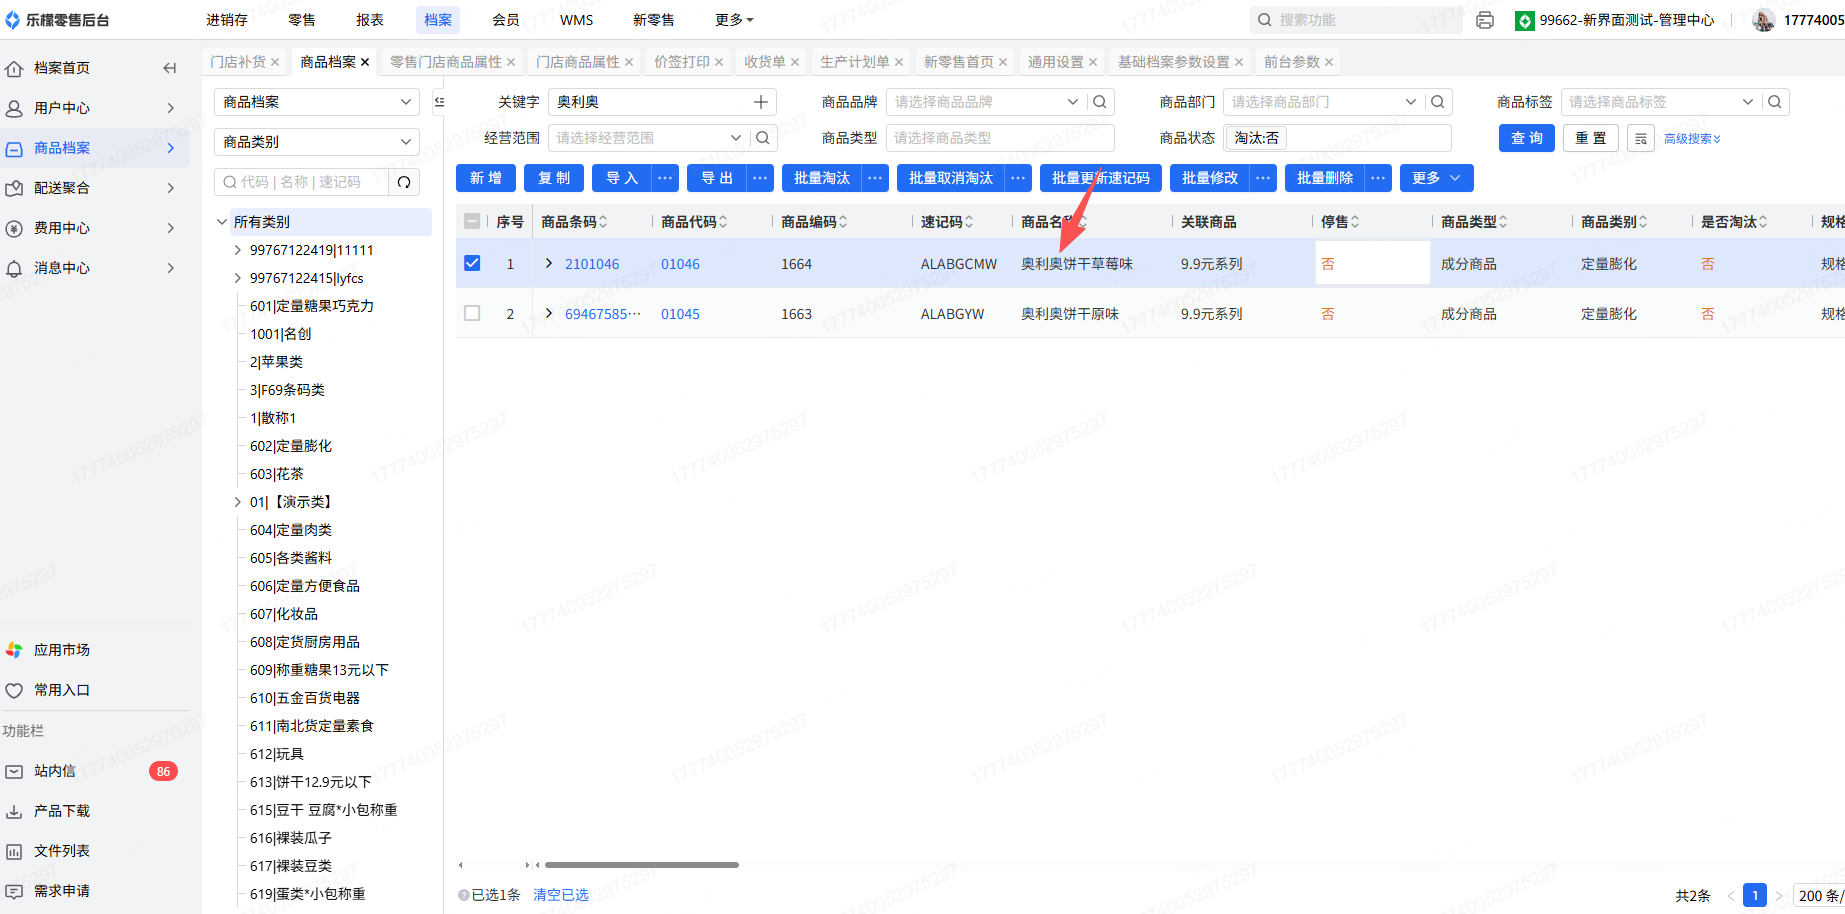This screenshot has width=1845, height=914.
Task: Click the search icon beside 商品品牌
Action: click(1100, 102)
